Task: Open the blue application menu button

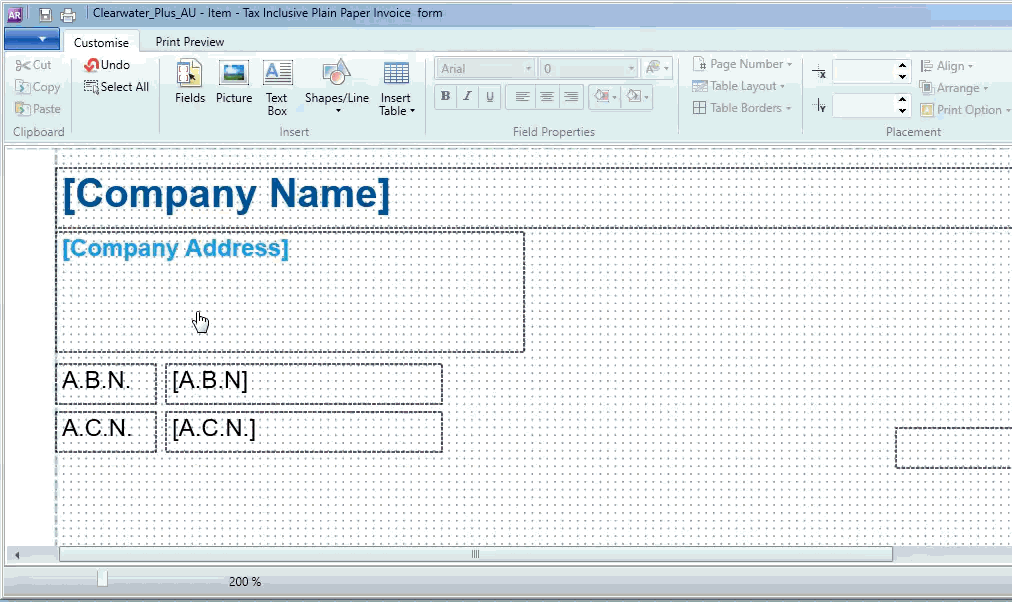Action: (x=31, y=40)
